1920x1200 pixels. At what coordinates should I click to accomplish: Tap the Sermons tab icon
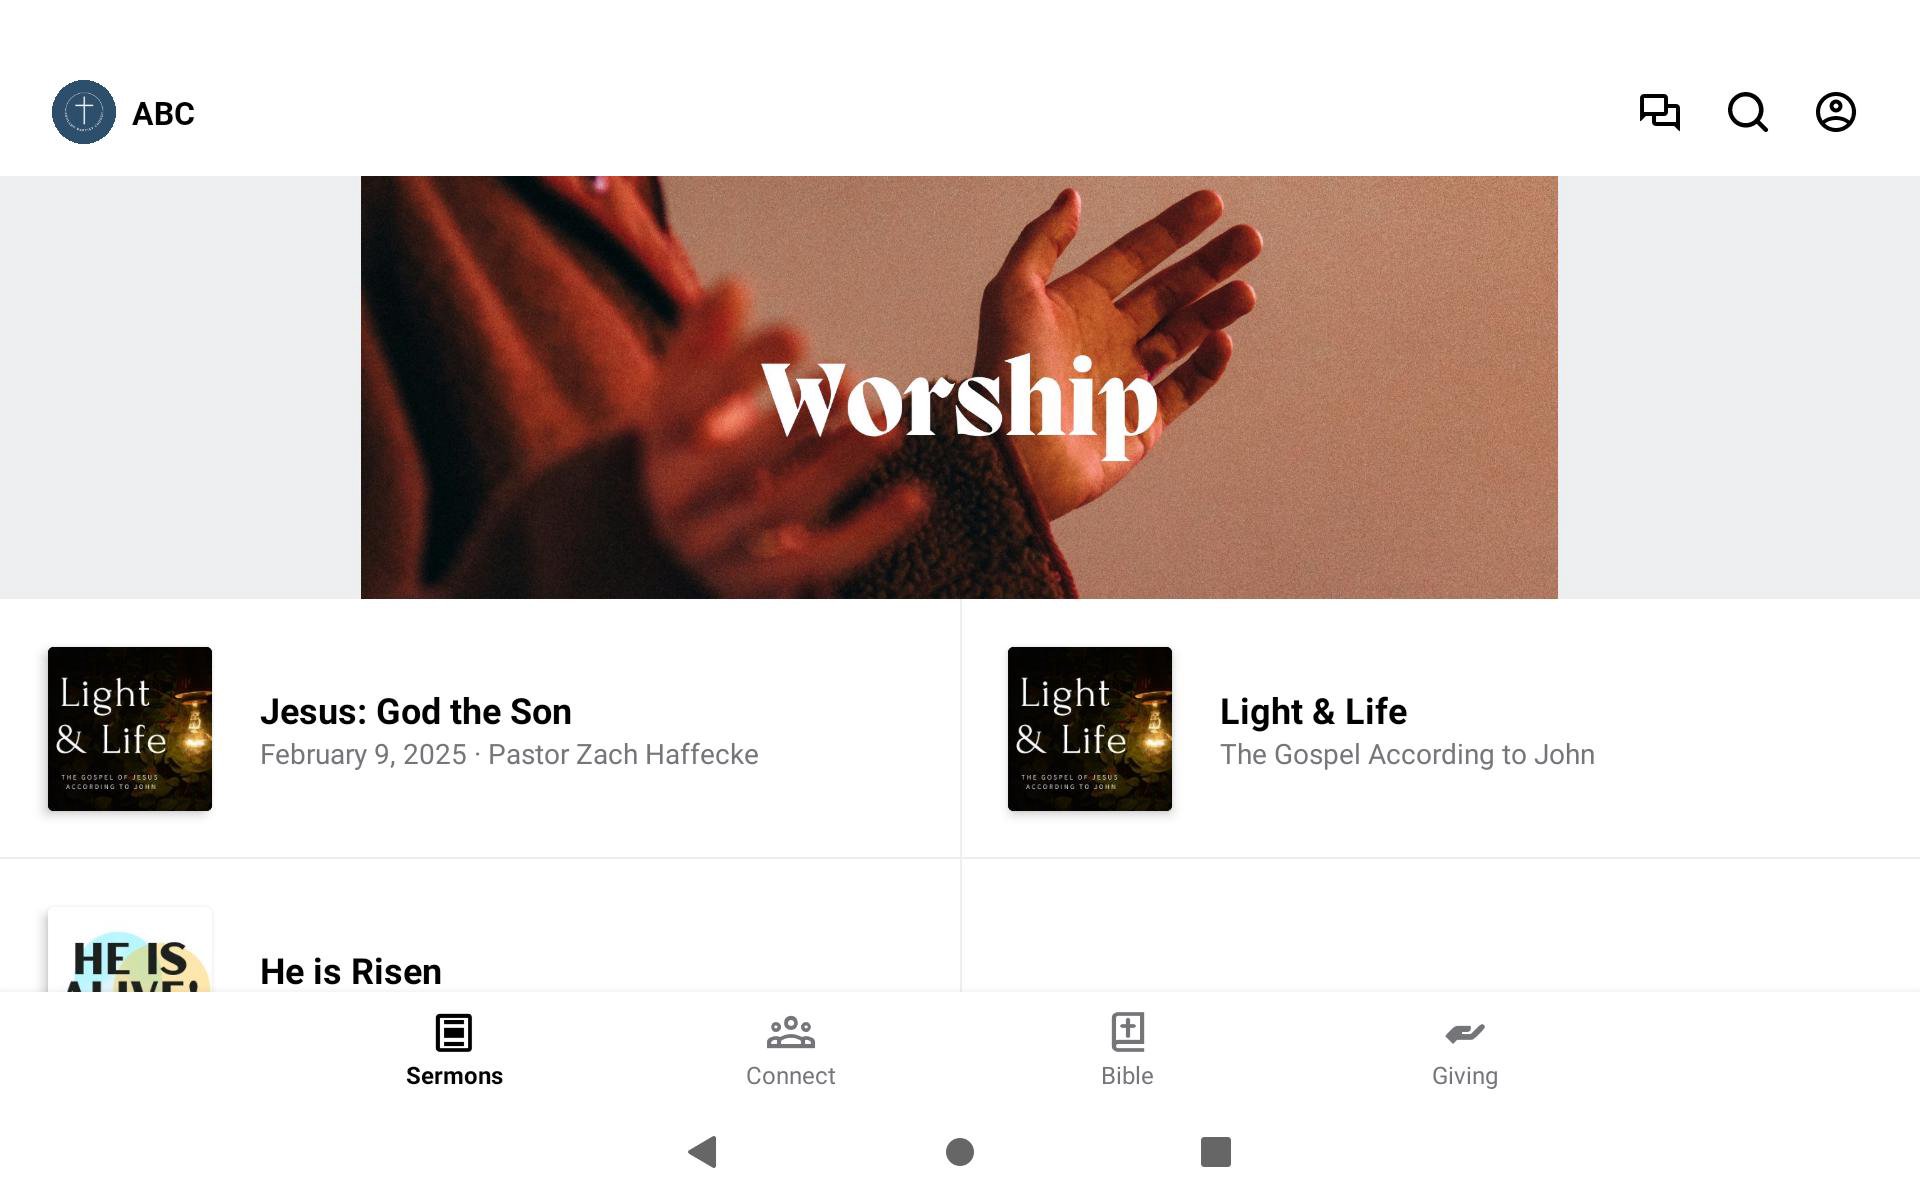tap(454, 1032)
